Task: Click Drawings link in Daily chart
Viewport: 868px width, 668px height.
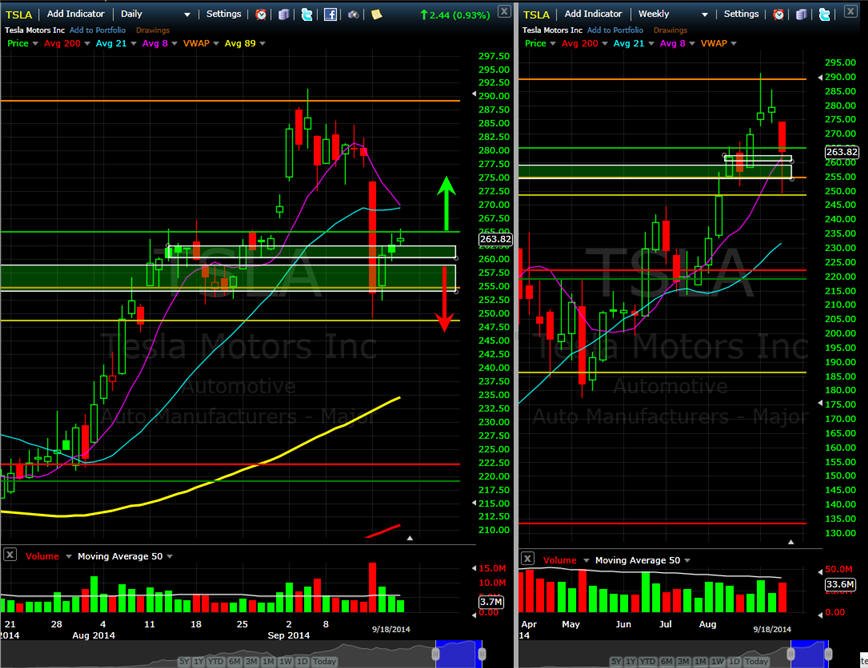Action: [x=153, y=30]
